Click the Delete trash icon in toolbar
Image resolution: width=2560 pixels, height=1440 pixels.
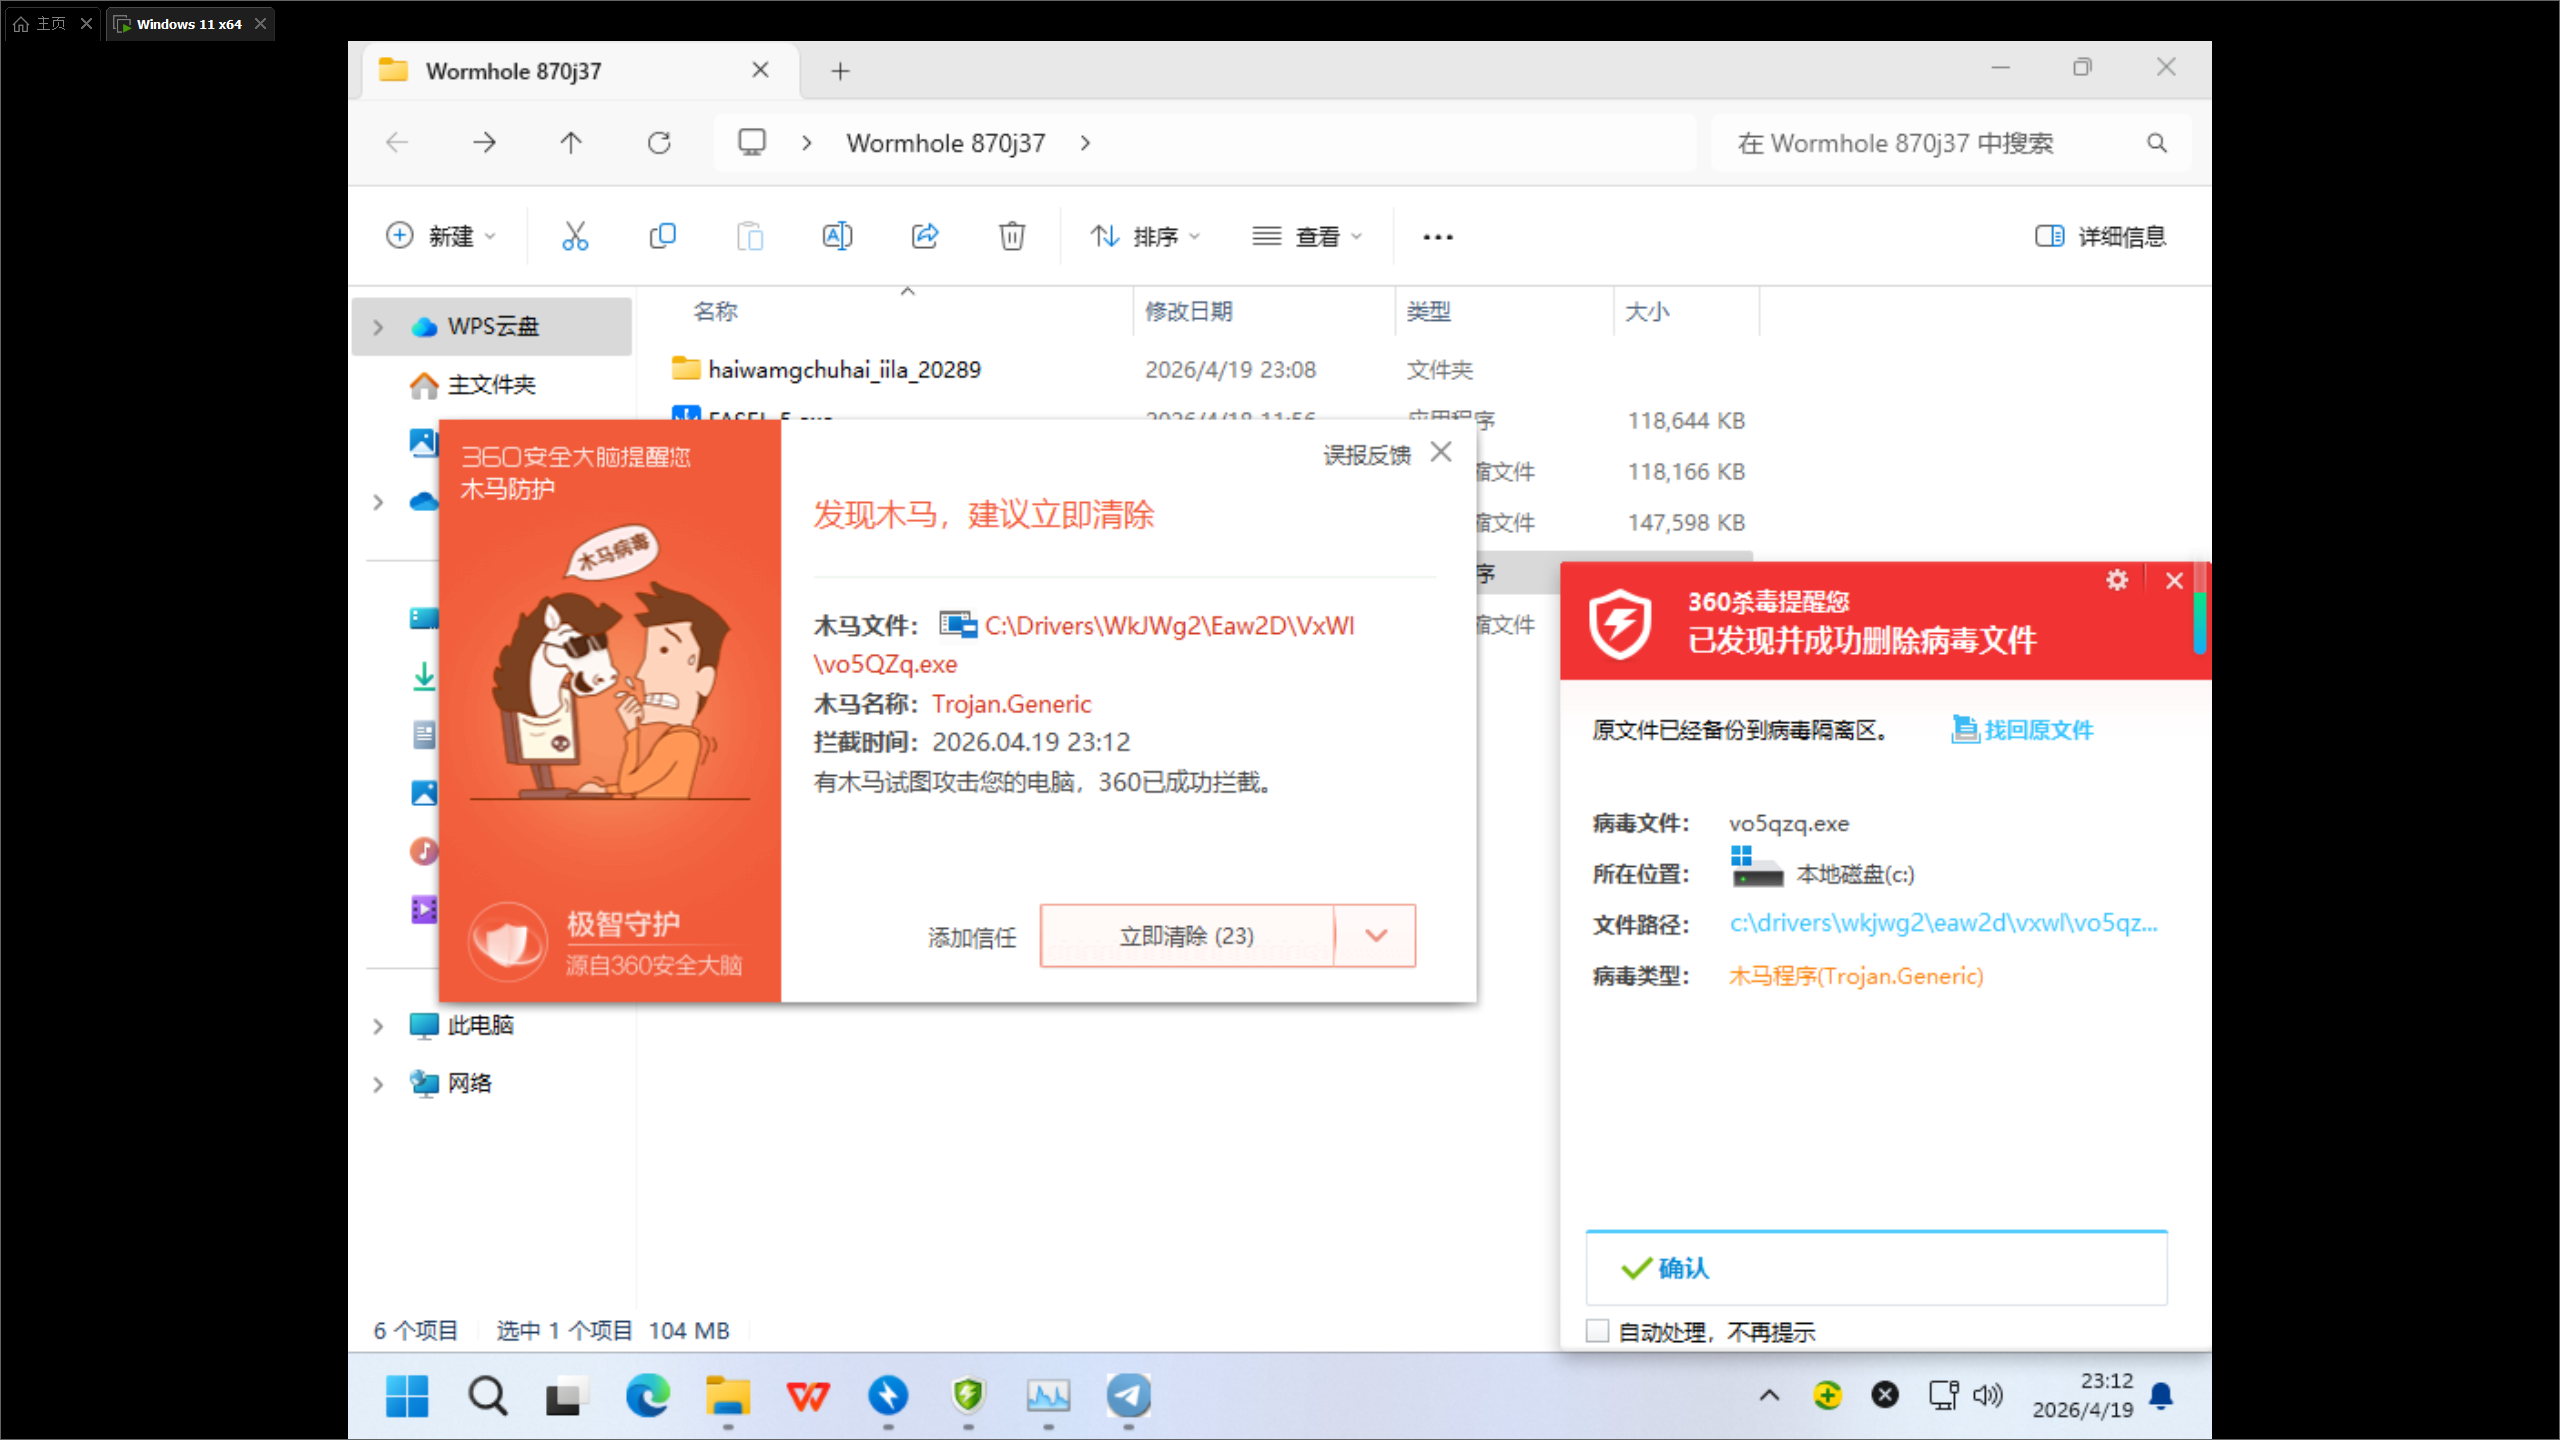tap(1012, 236)
